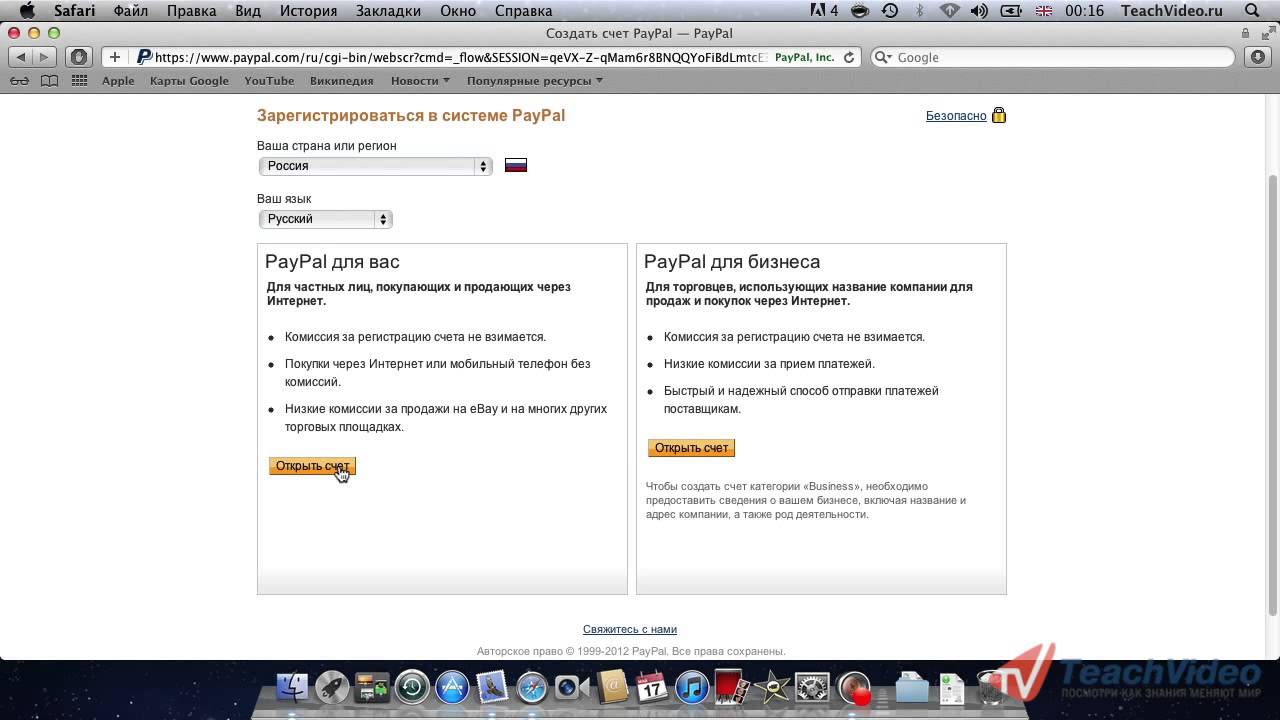Open Launchpad rocket in the Dock
This screenshot has width=1280, height=720.
click(333, 686)
